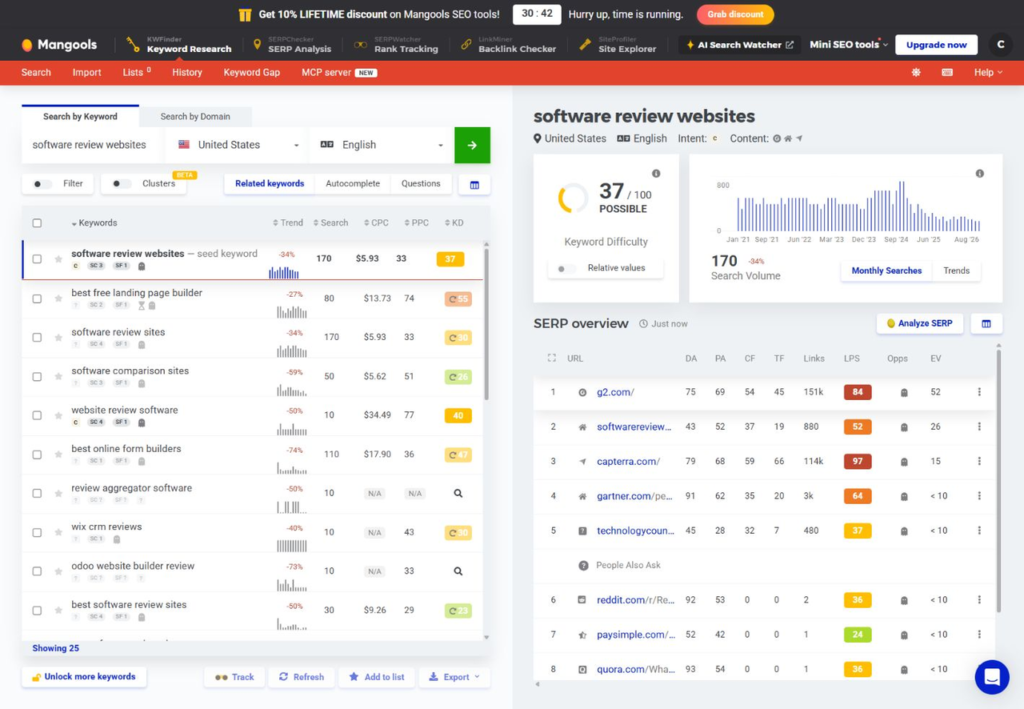Viewport: 1024px width, 709px height.
Task: Click the Add to list button
Action: click(x=377, y=677)
